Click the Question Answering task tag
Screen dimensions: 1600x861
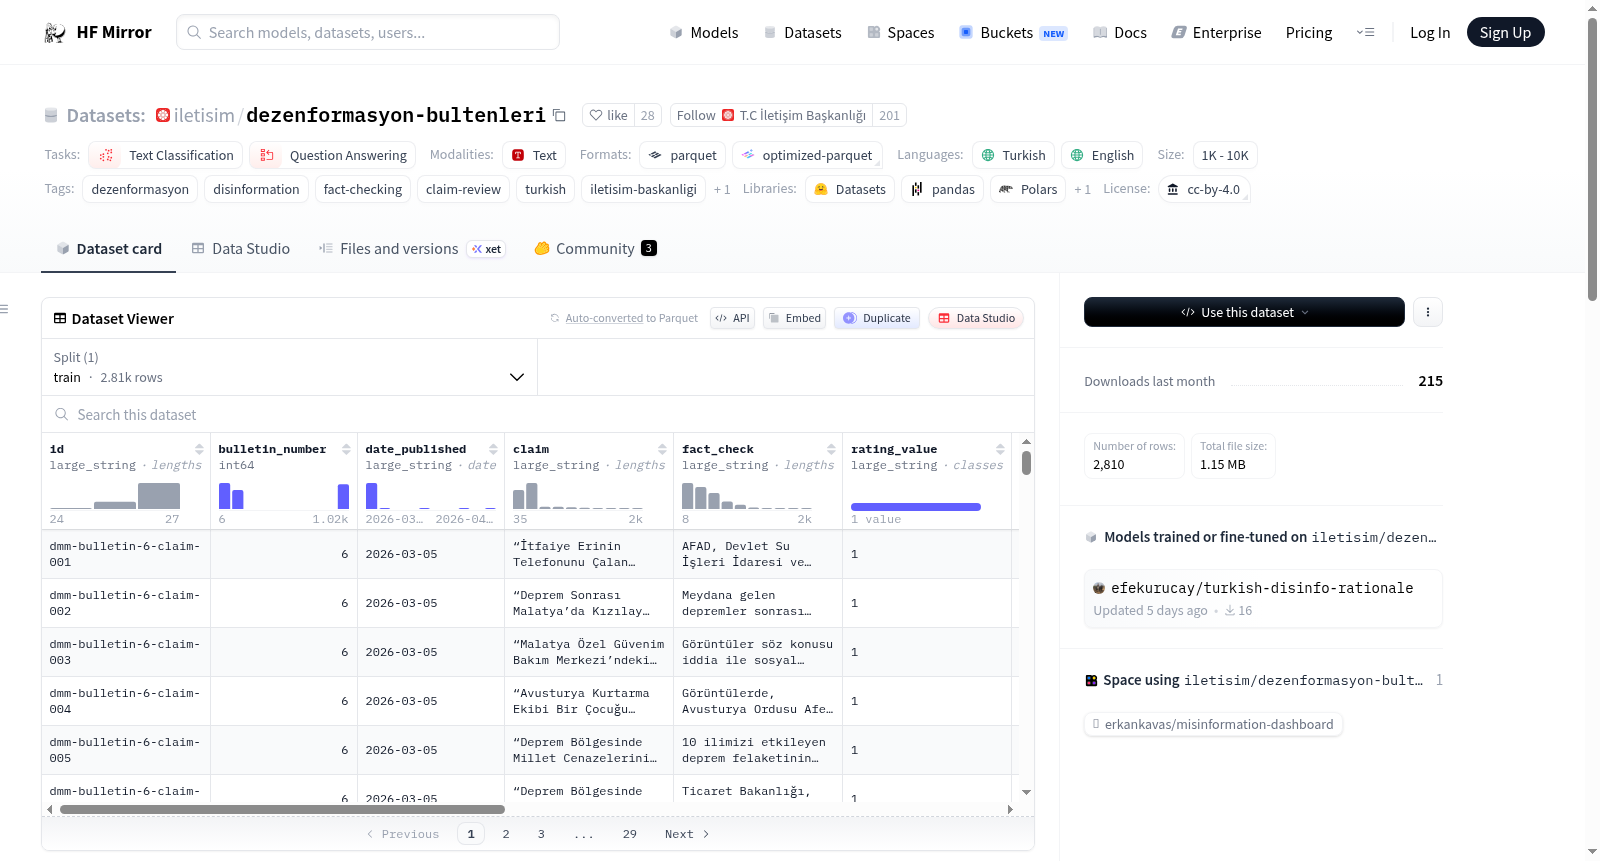tap(333, 155)
